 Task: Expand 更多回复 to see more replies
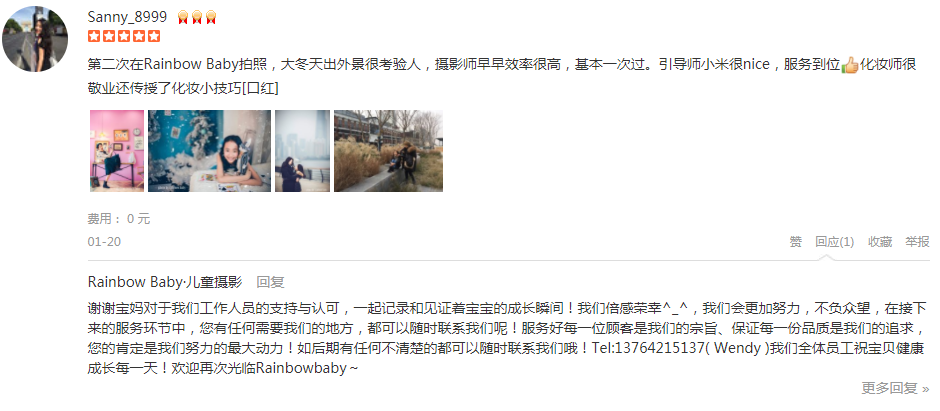tap(895, 388)
